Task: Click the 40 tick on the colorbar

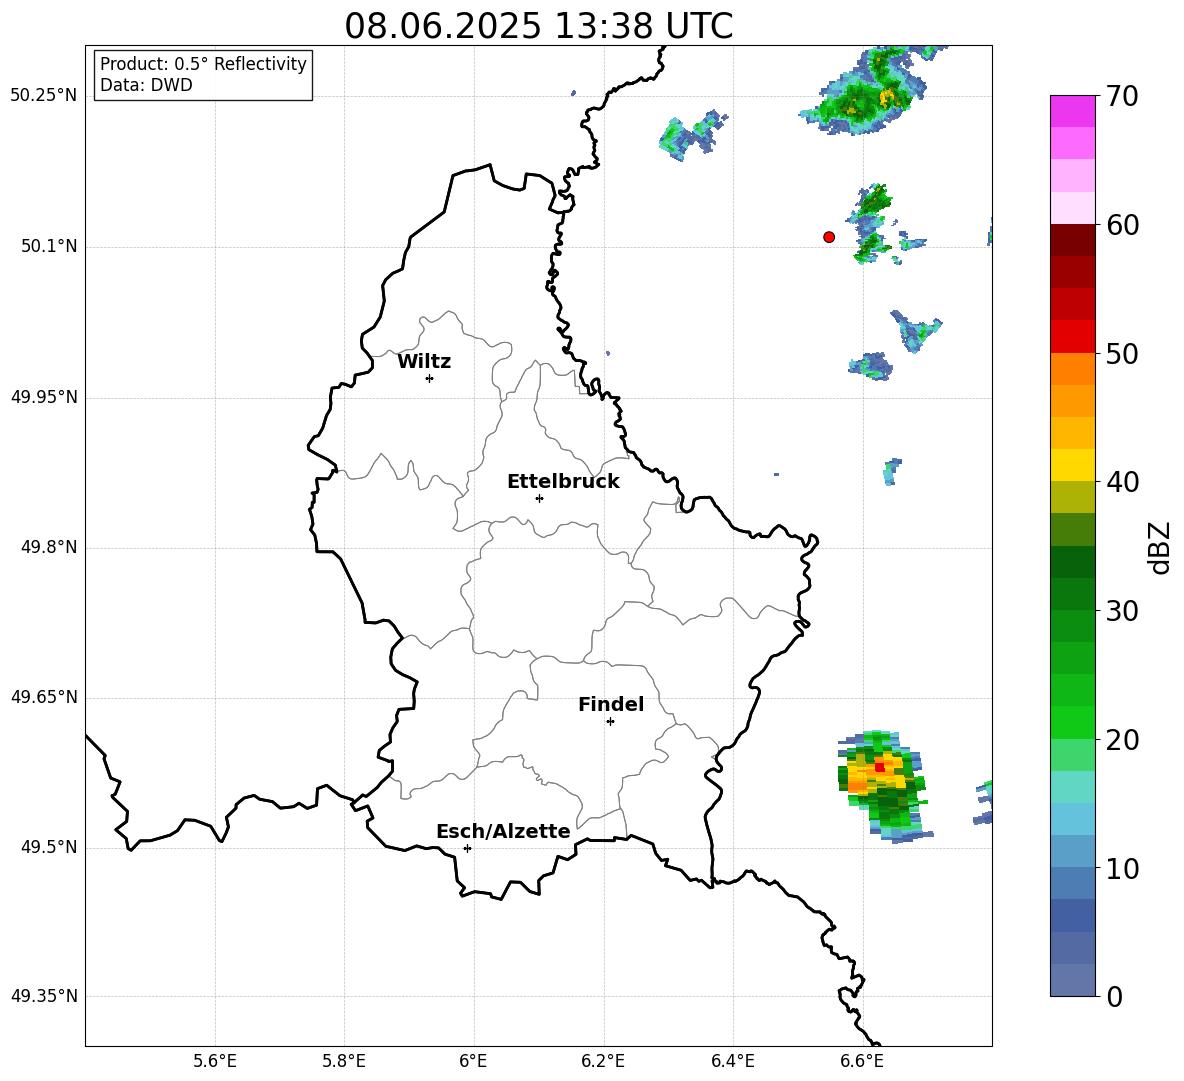Action: [x=1122, y=482]
